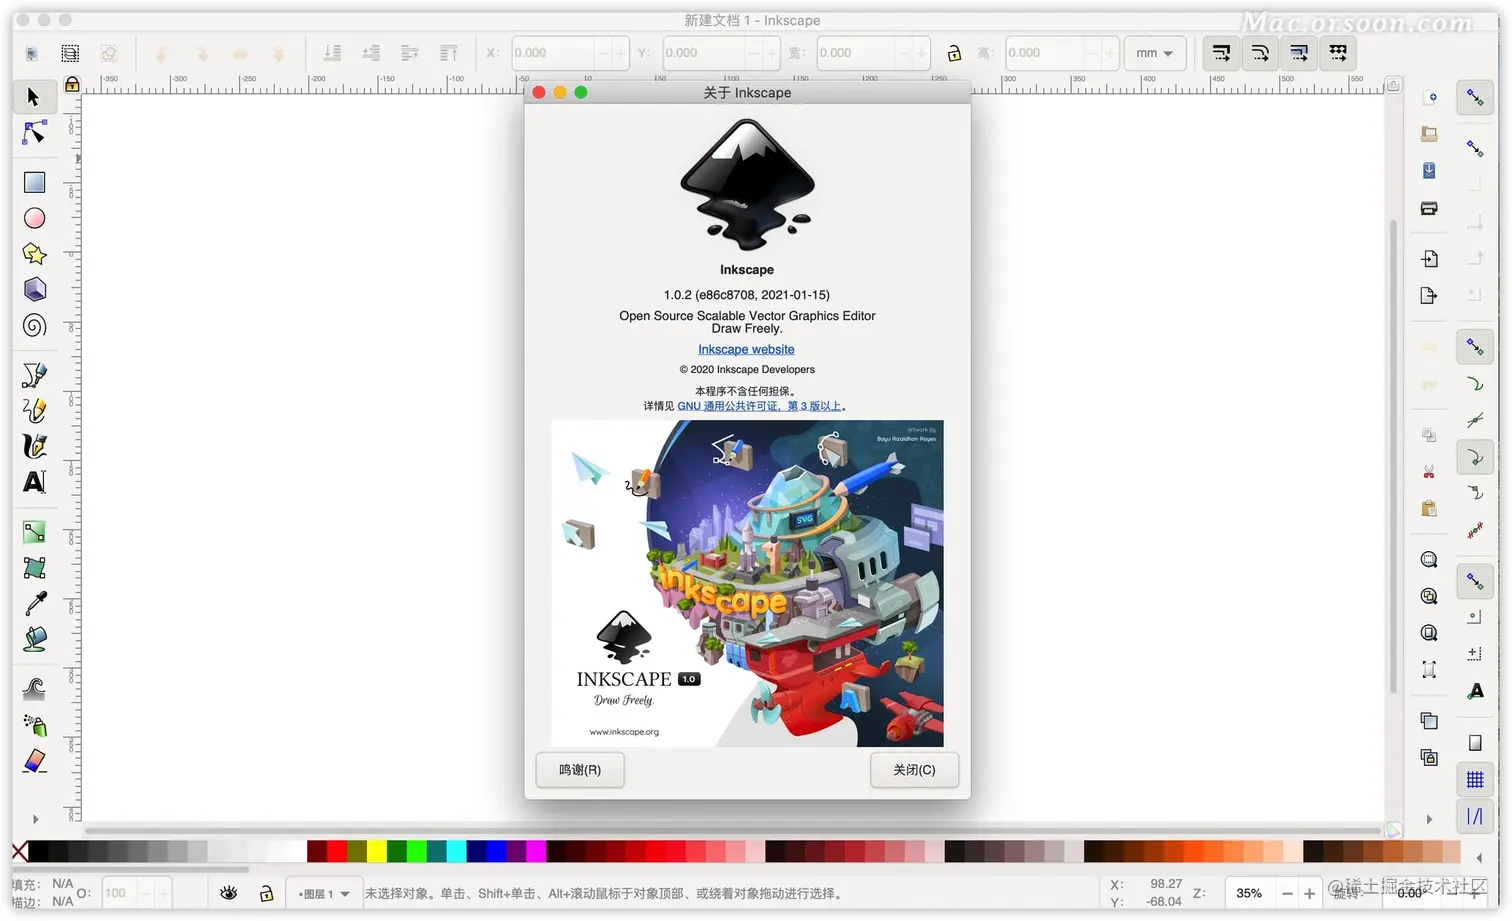The image size is (1512, 921).
Task: Click Zoom to fit page icon
Action: pyautogui.click(x=1429, y=632)
